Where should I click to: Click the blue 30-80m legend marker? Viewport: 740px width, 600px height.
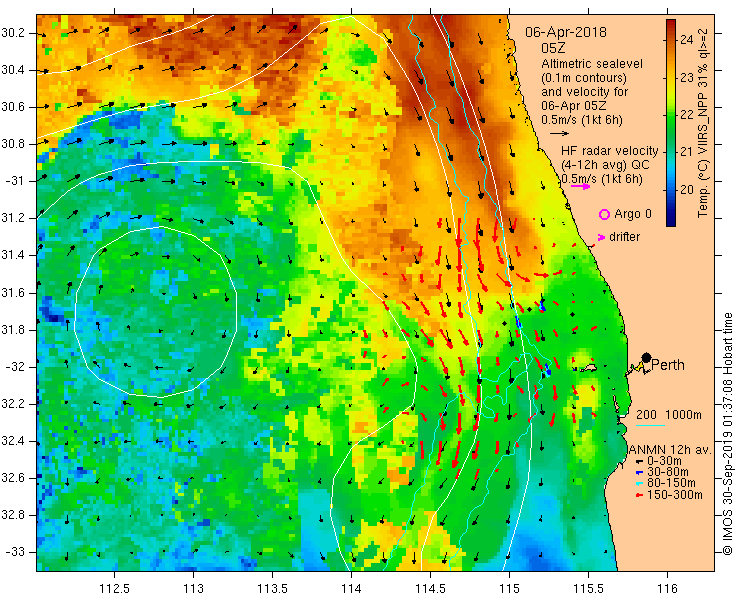click(x=639, y=473)
